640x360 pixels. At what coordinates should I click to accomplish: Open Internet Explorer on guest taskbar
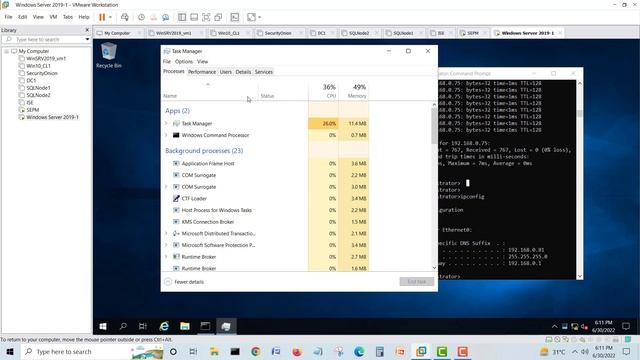[x=164, y=326]
